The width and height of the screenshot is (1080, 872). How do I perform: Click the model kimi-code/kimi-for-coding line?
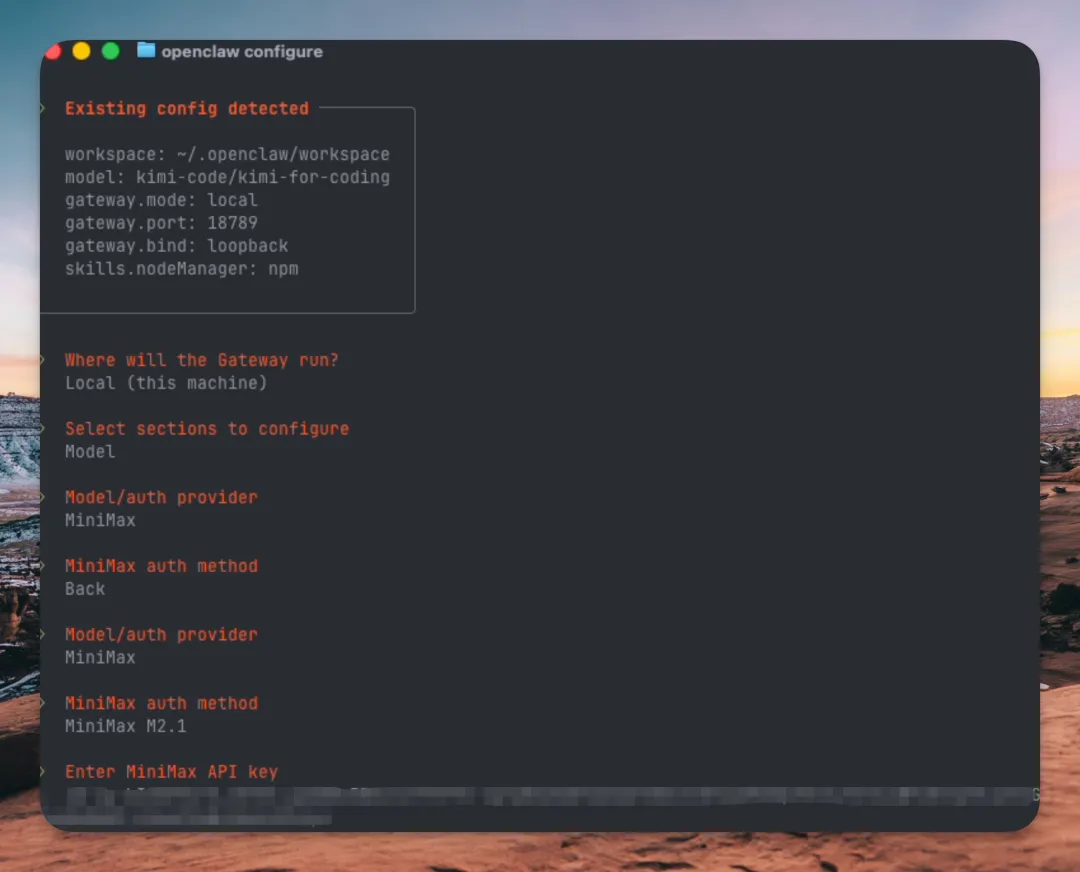227,177
